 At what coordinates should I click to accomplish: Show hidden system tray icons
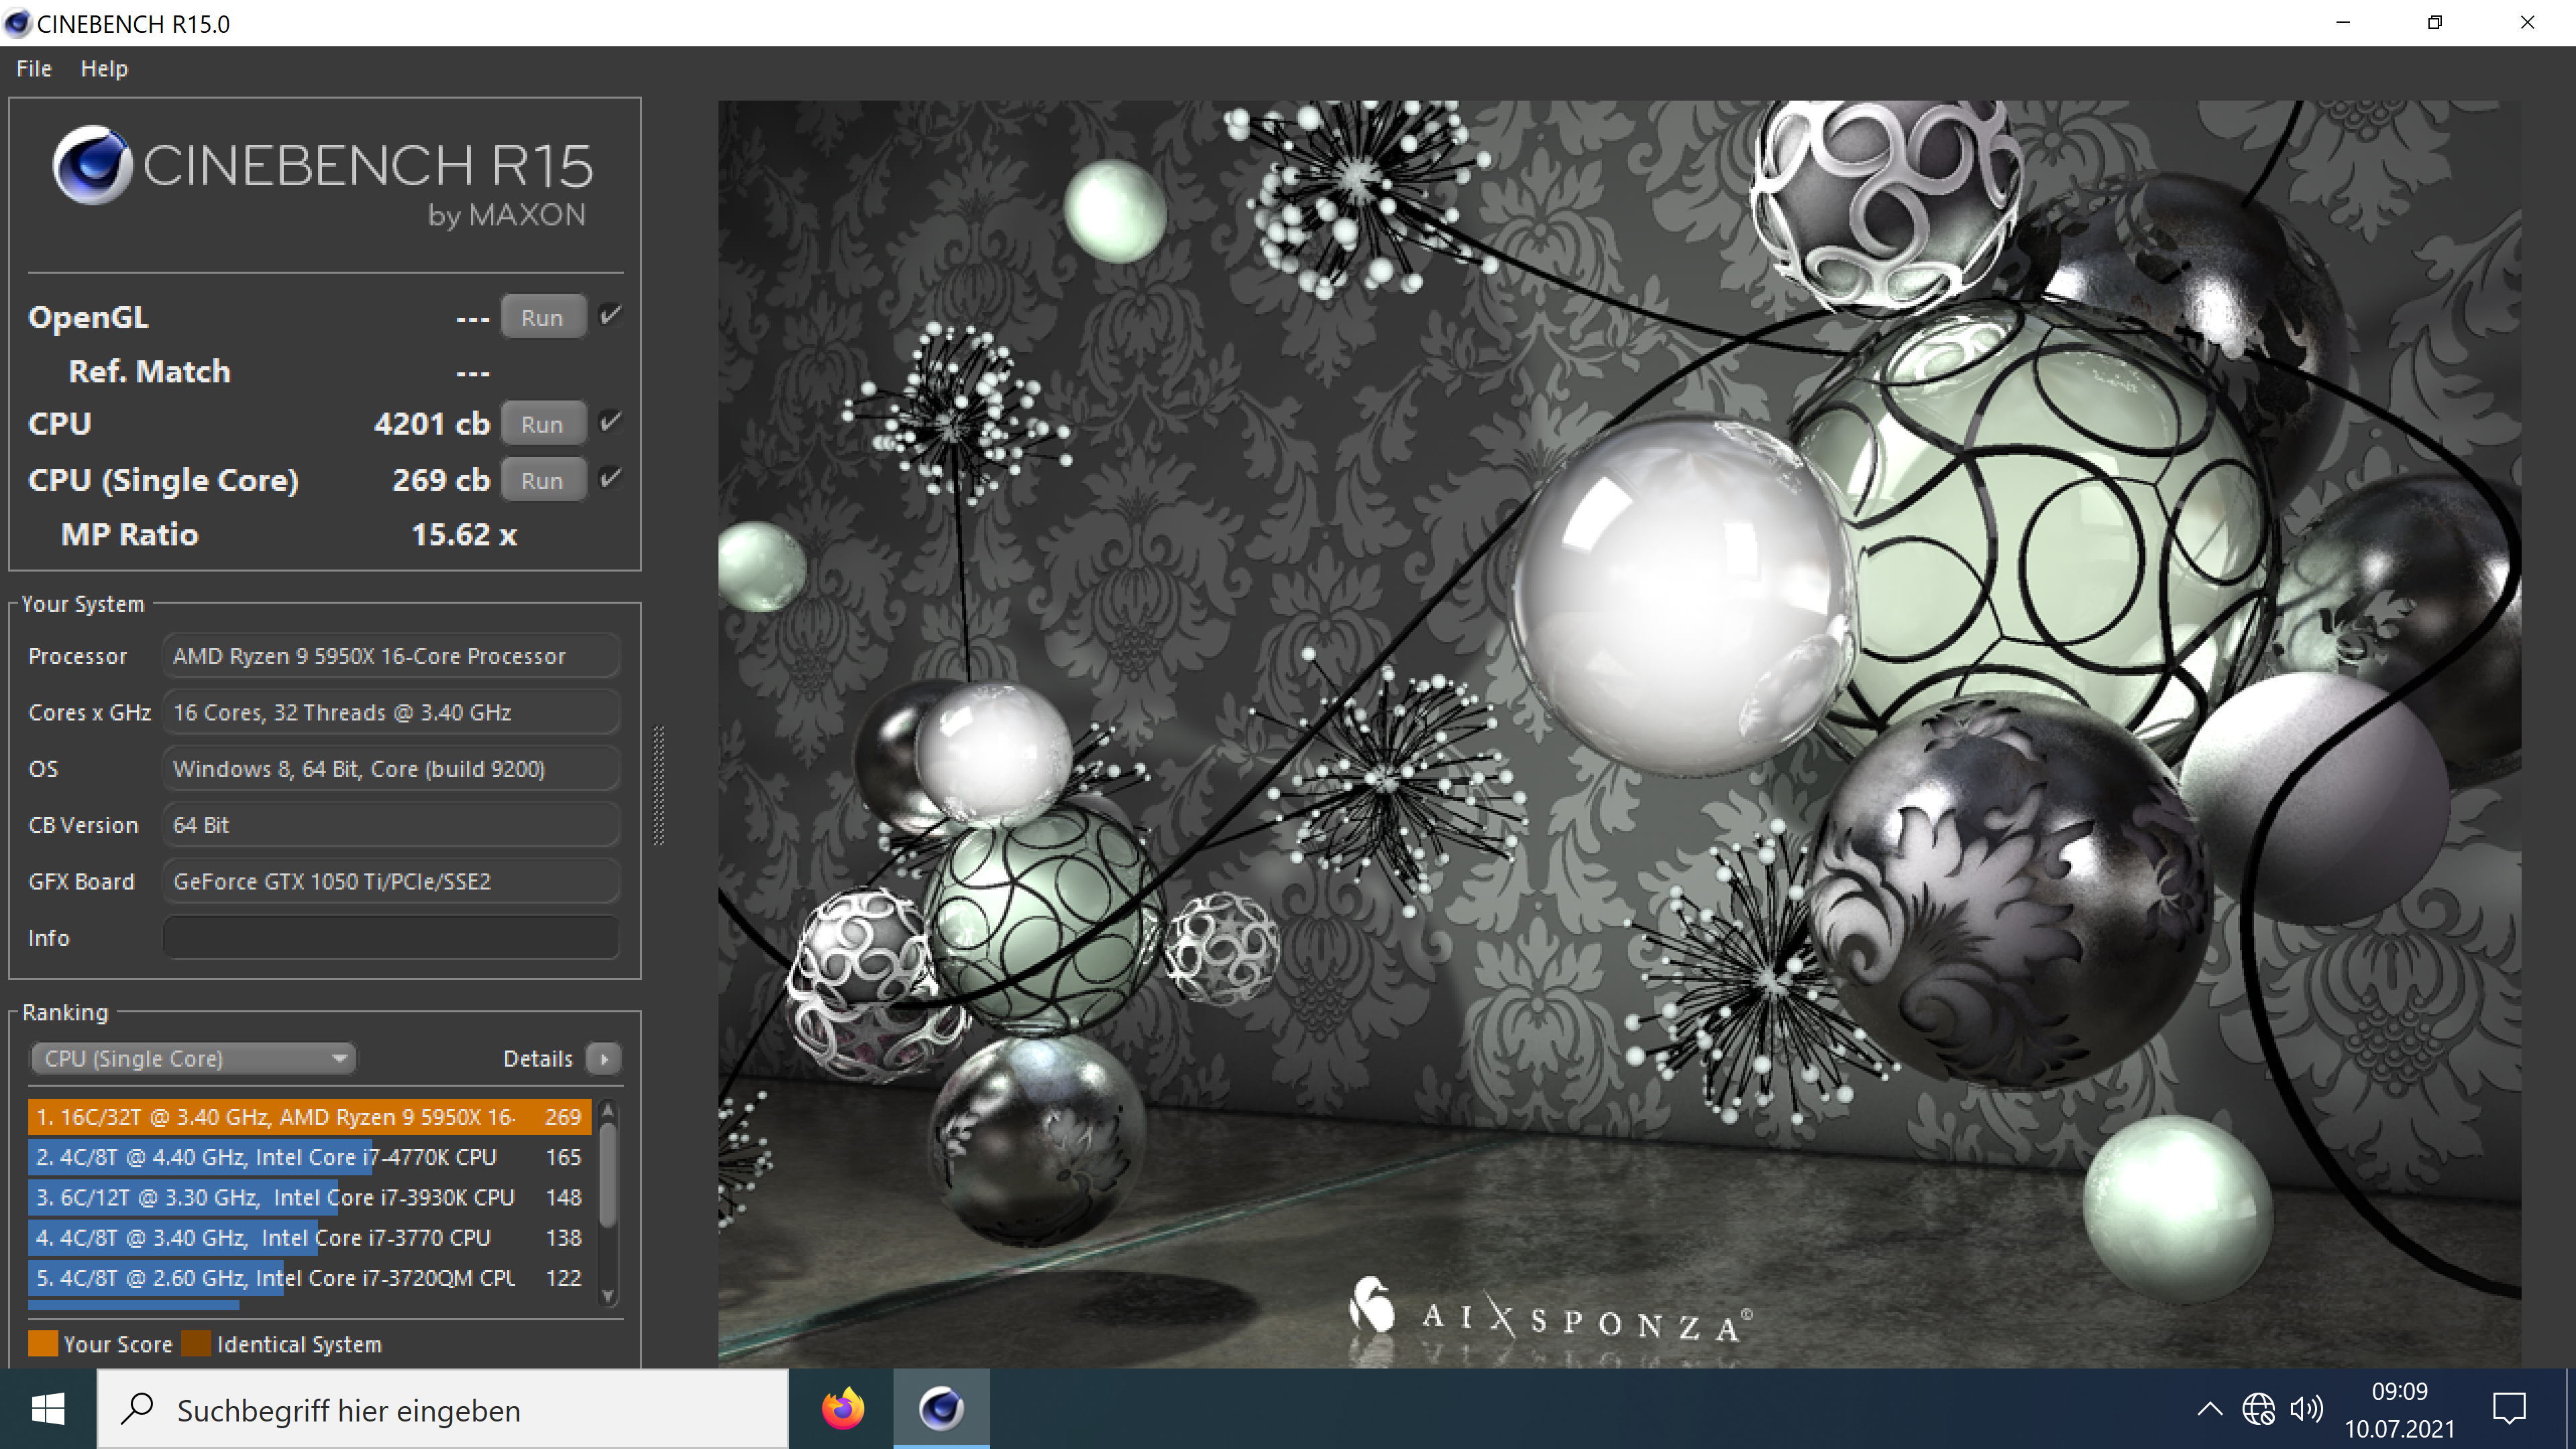(x=2210, y=1409)
